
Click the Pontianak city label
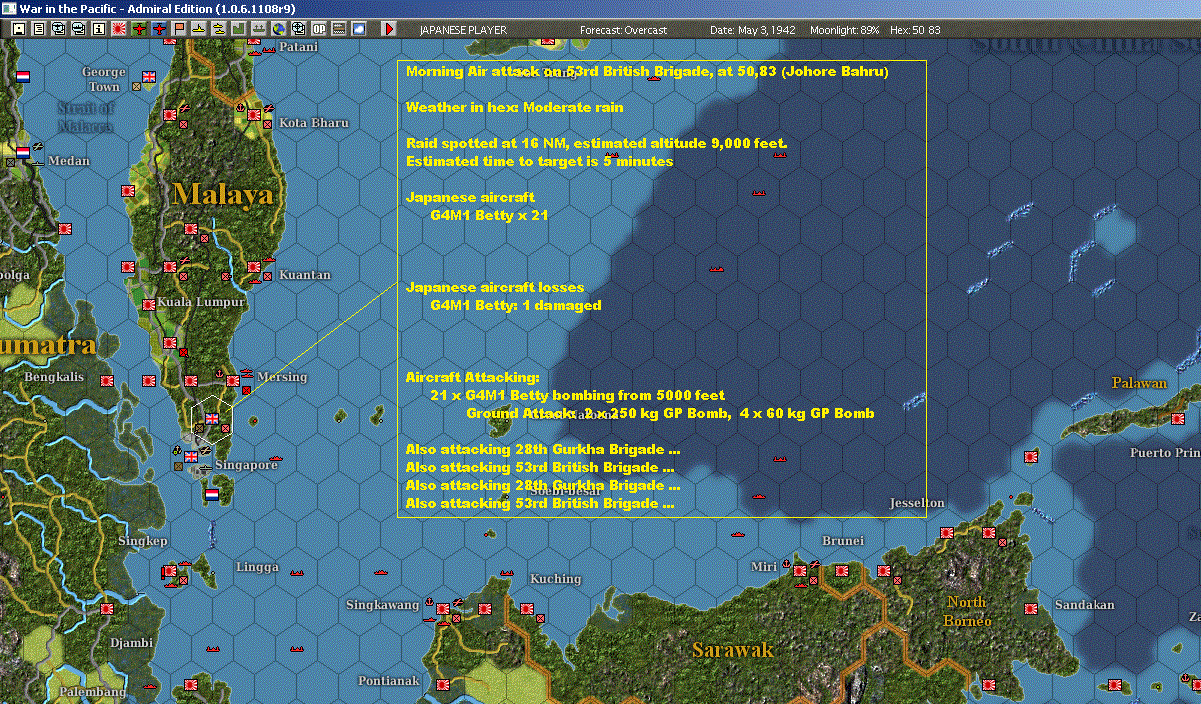389,681
